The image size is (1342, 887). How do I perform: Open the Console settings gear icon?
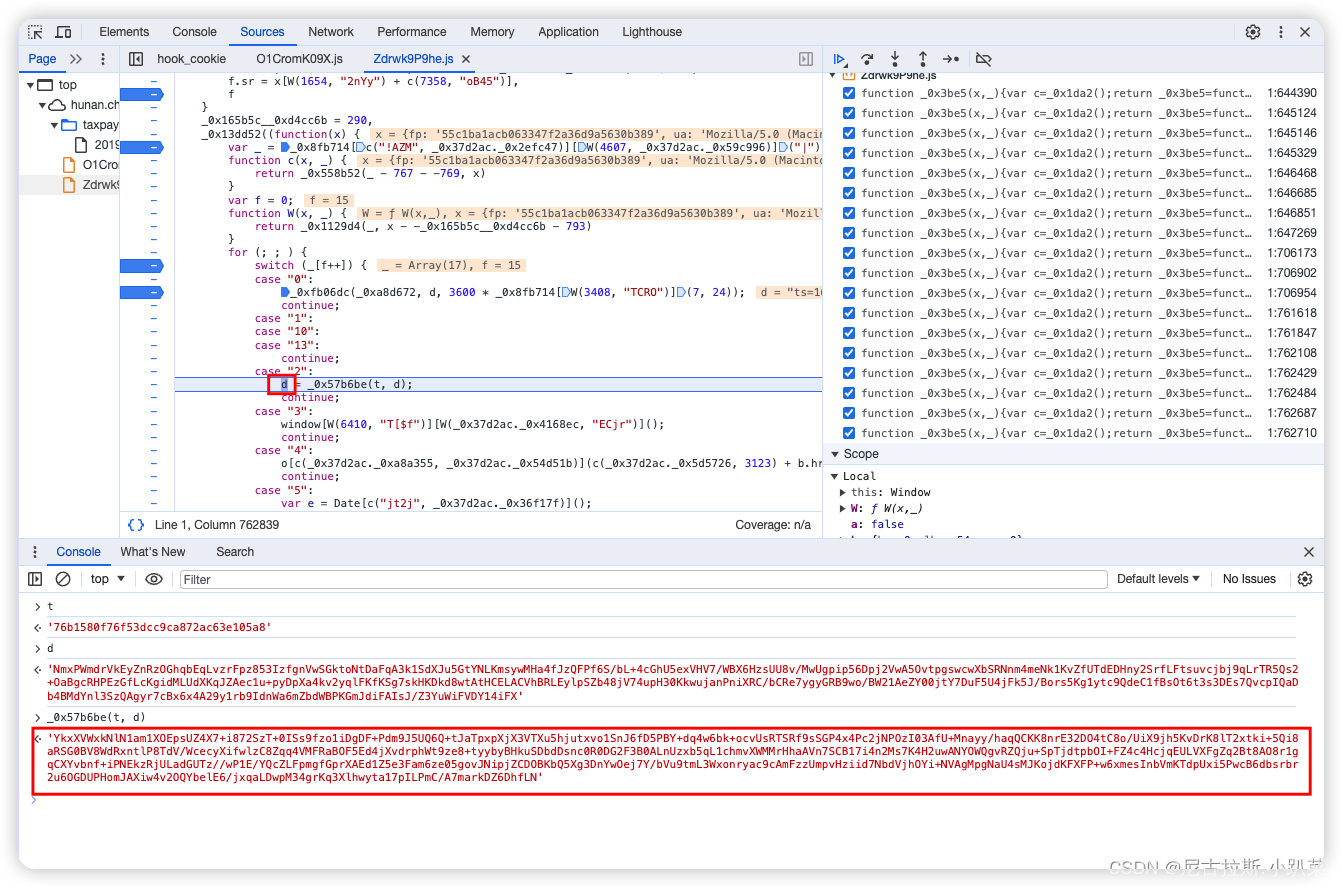coord(1305,579)
